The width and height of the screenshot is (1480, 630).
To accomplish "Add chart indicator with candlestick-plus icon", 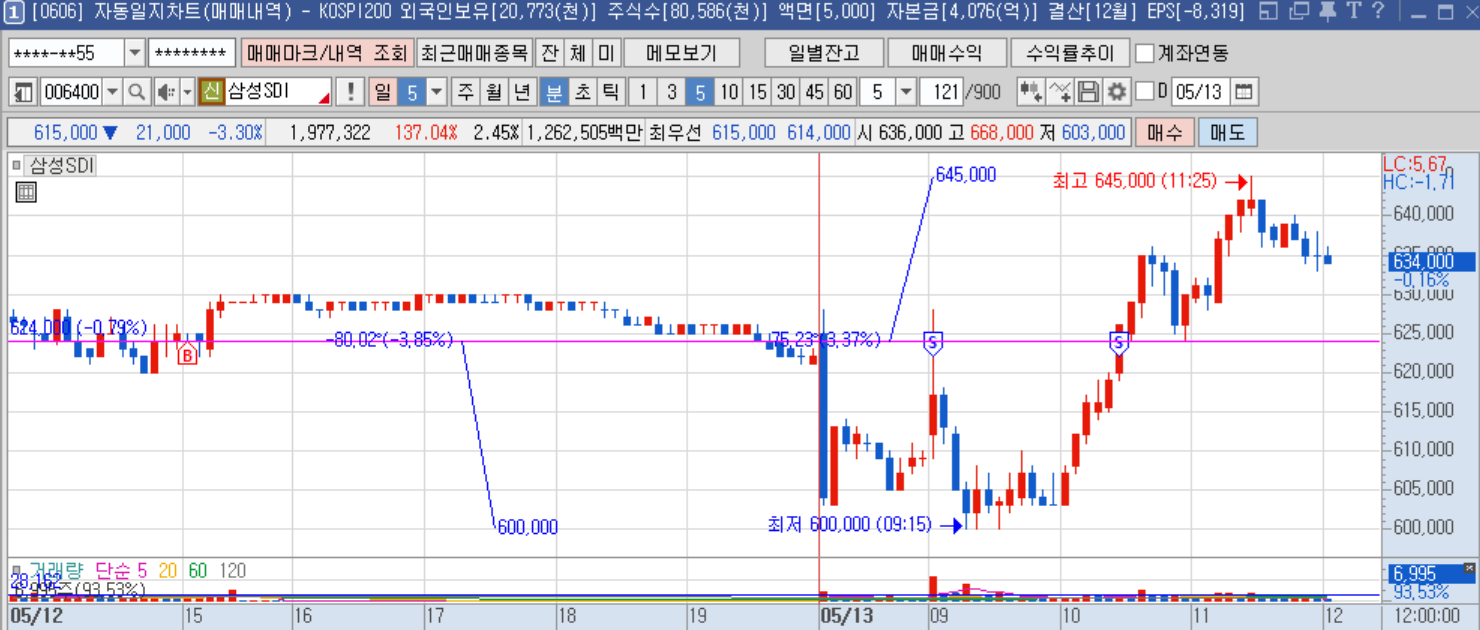I will (1030, 93).
